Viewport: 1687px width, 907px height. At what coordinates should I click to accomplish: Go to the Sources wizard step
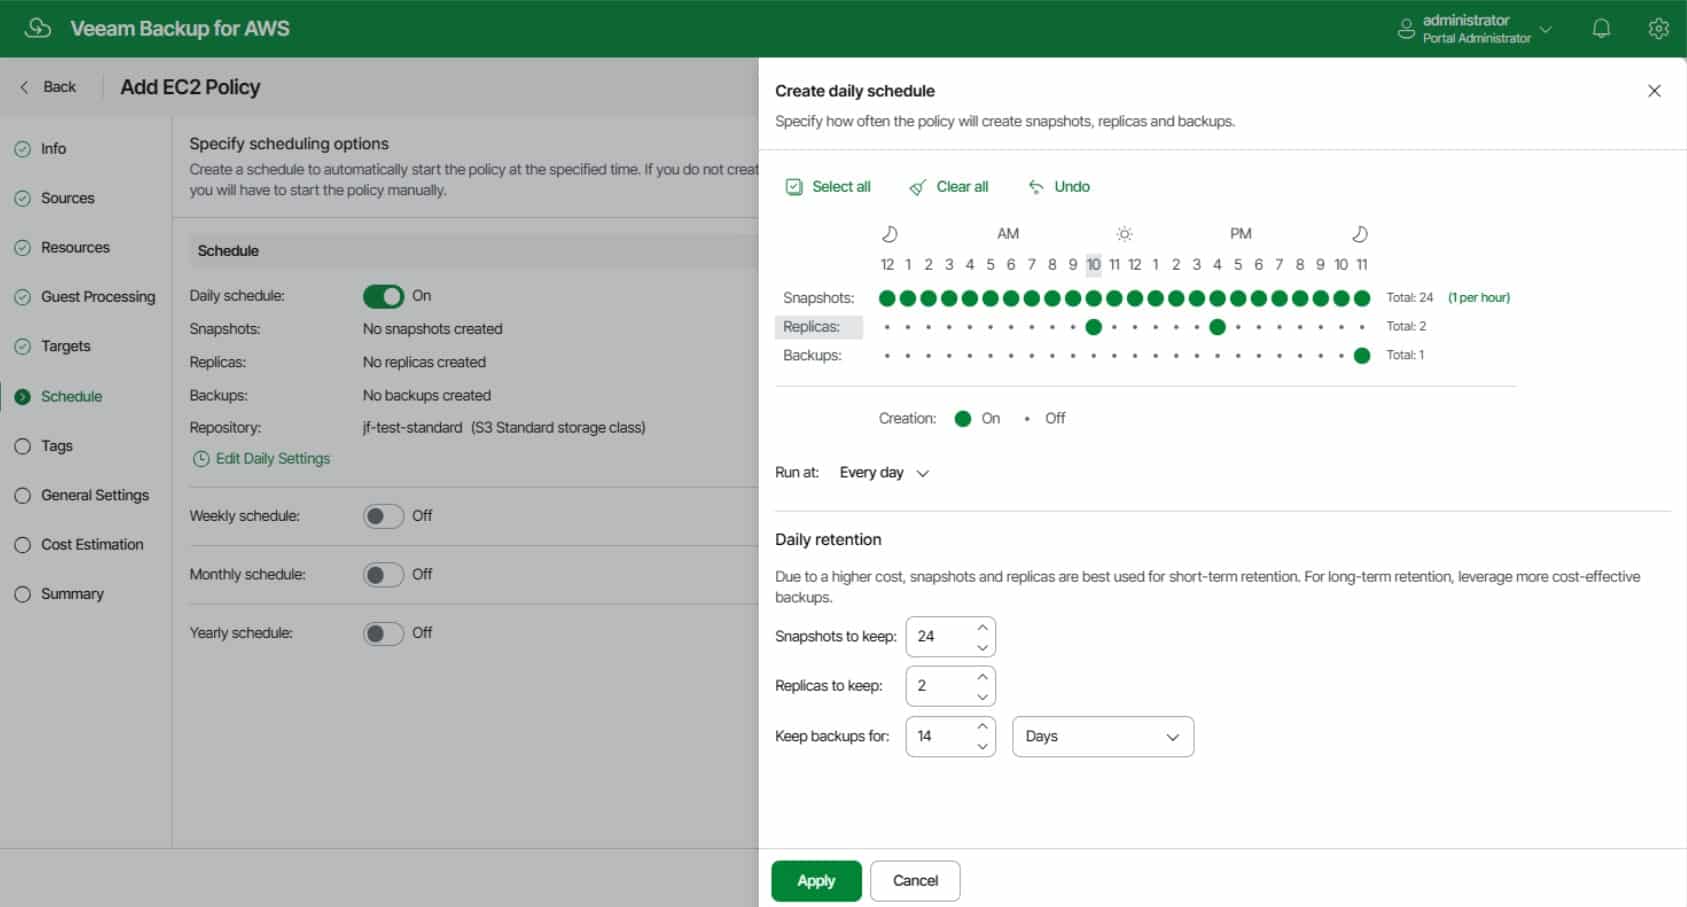click(67, 198)
